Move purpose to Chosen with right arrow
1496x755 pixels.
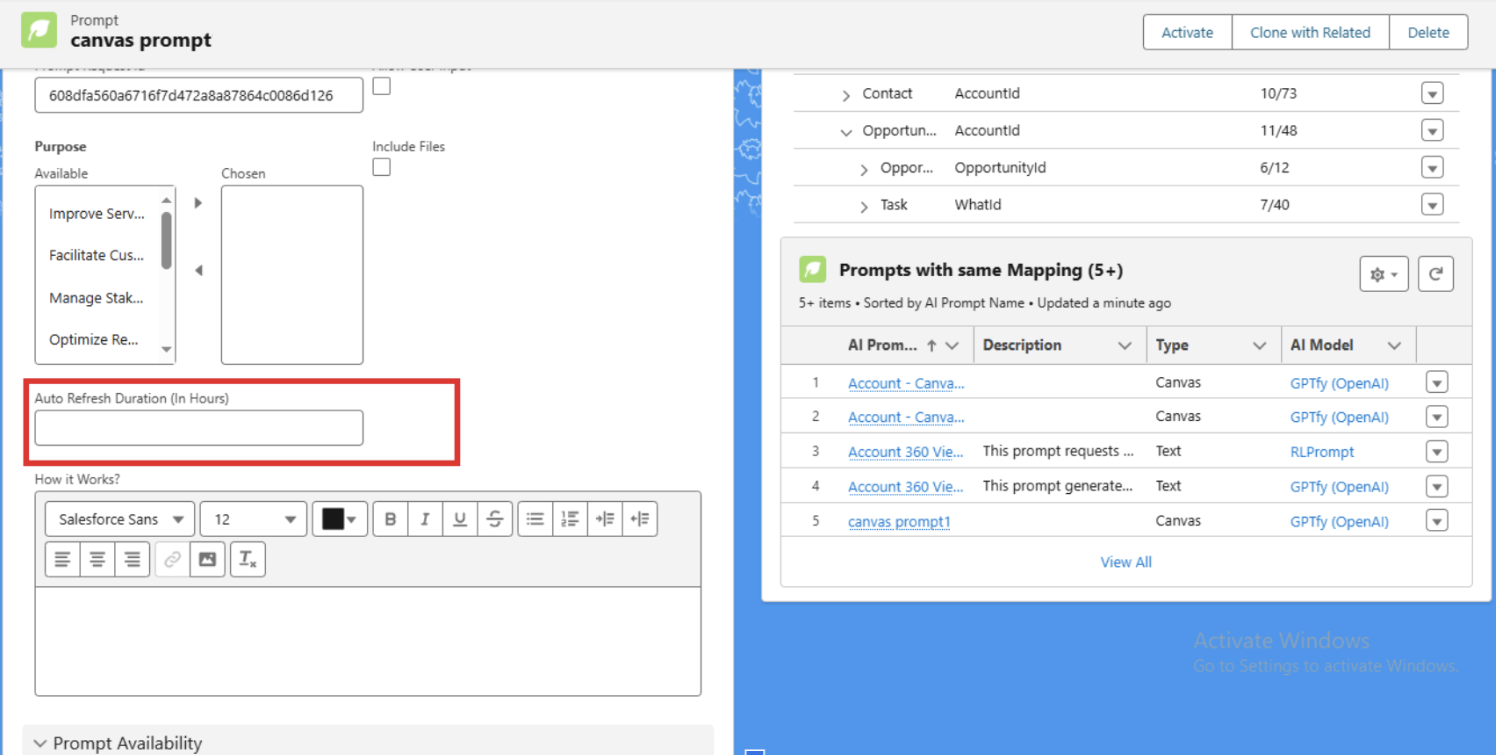click(198, 203)
